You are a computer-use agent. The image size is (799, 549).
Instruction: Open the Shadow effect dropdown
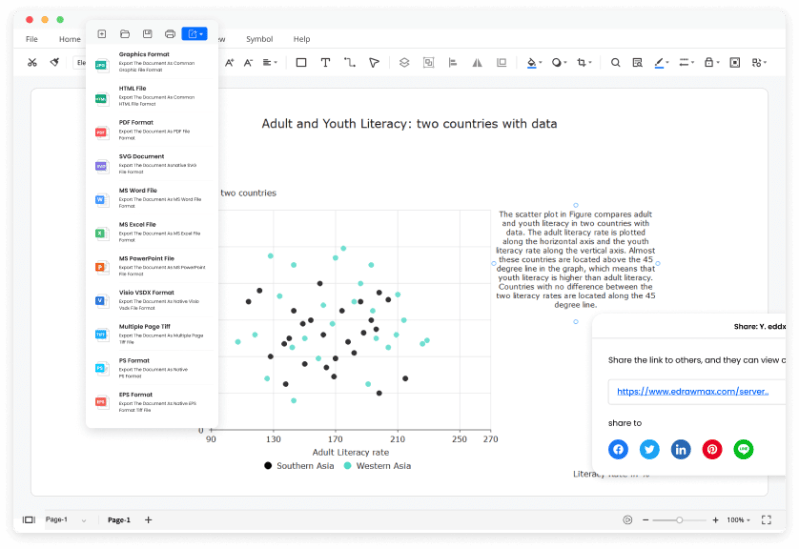[558, 63]
